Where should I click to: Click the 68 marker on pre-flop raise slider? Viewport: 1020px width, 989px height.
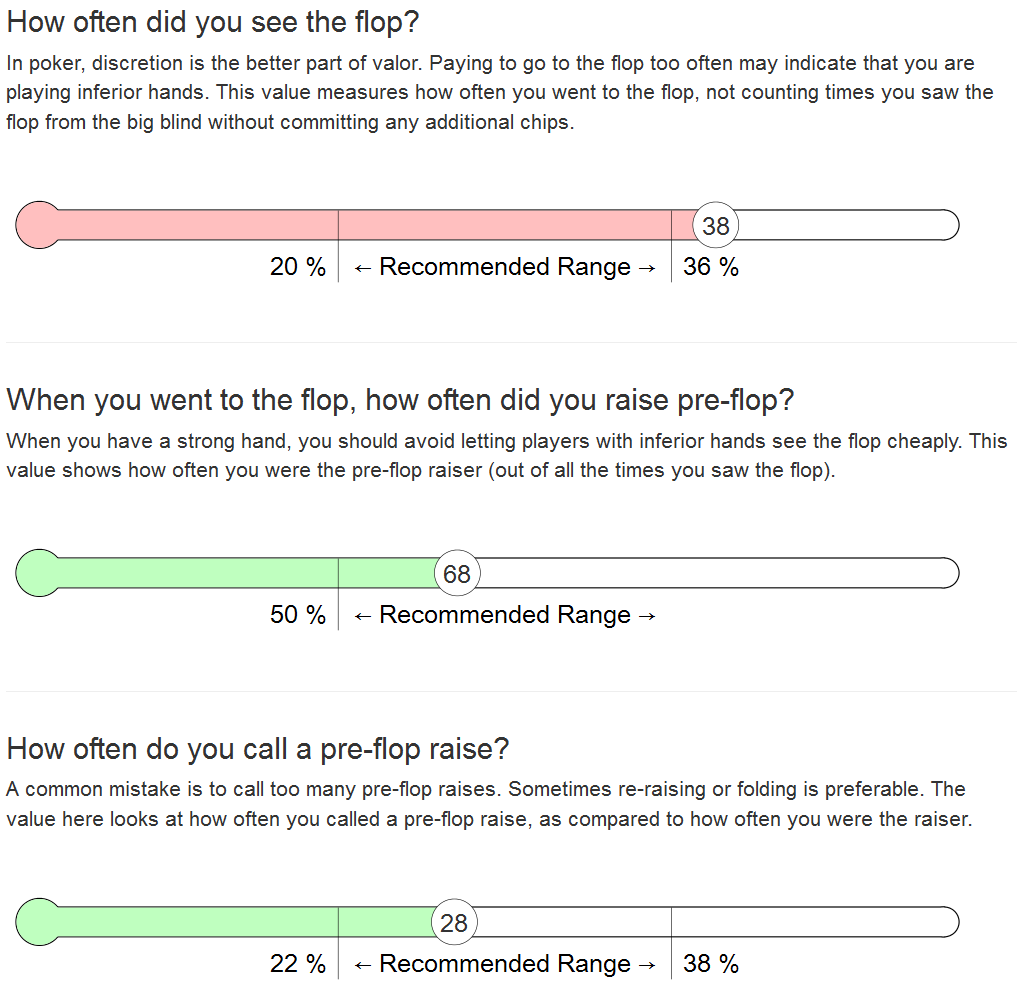tap(457, 573)
